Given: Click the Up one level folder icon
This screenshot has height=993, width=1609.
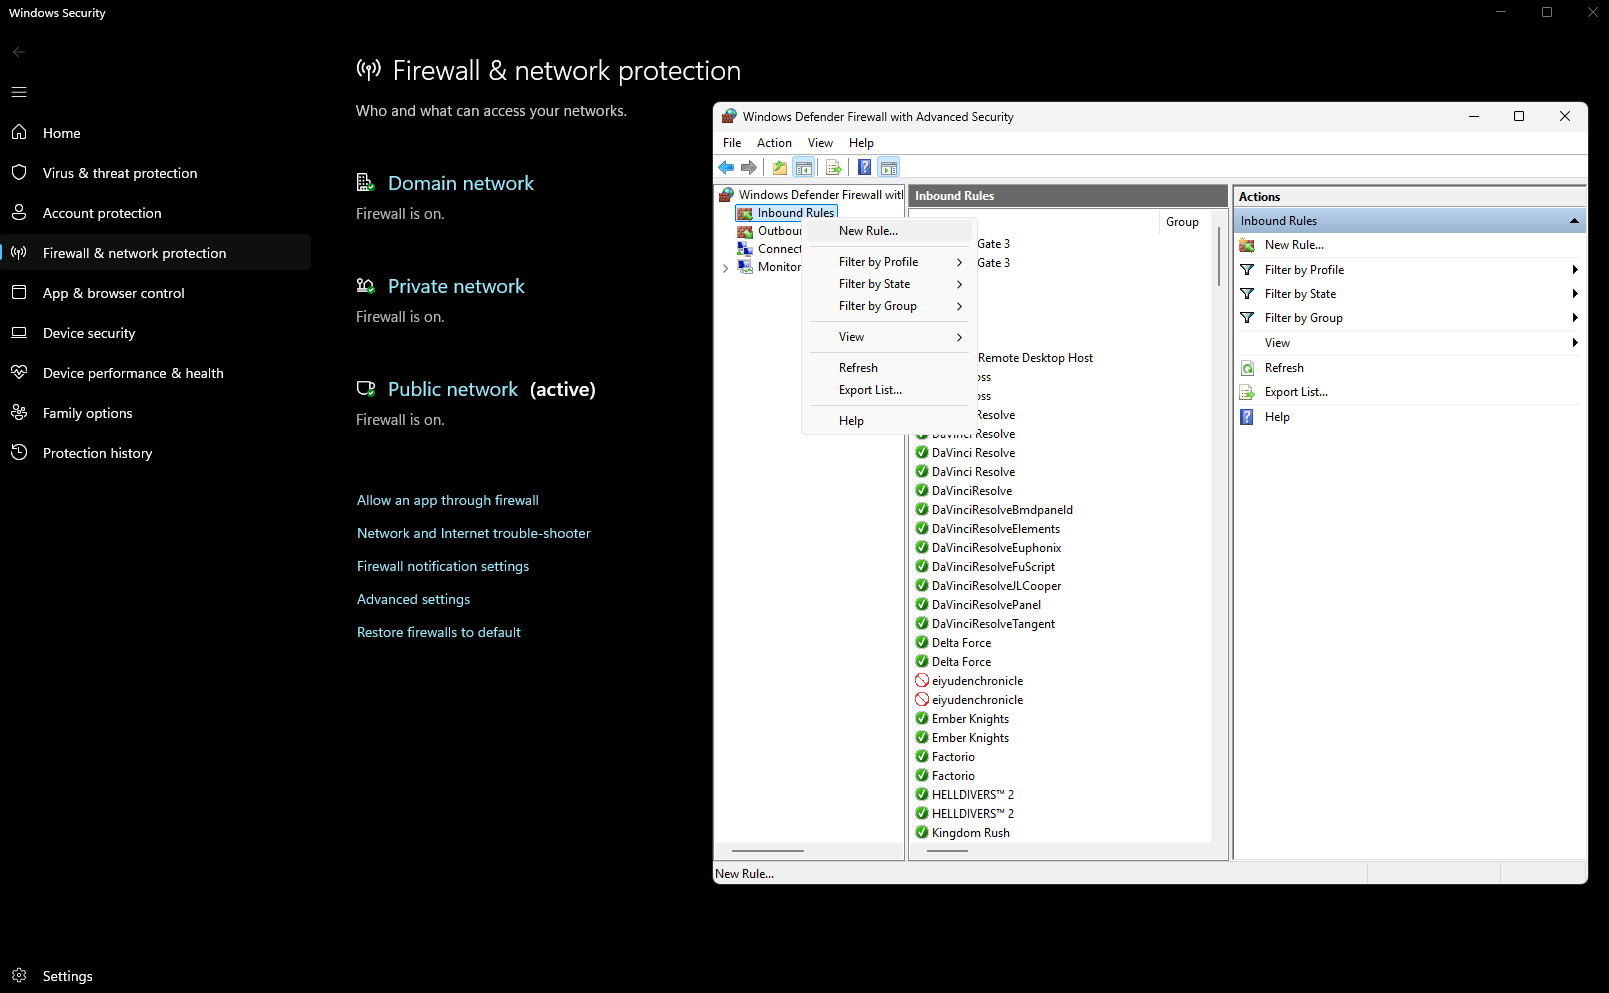Looking at the screenshot, I should coord(779,168).
